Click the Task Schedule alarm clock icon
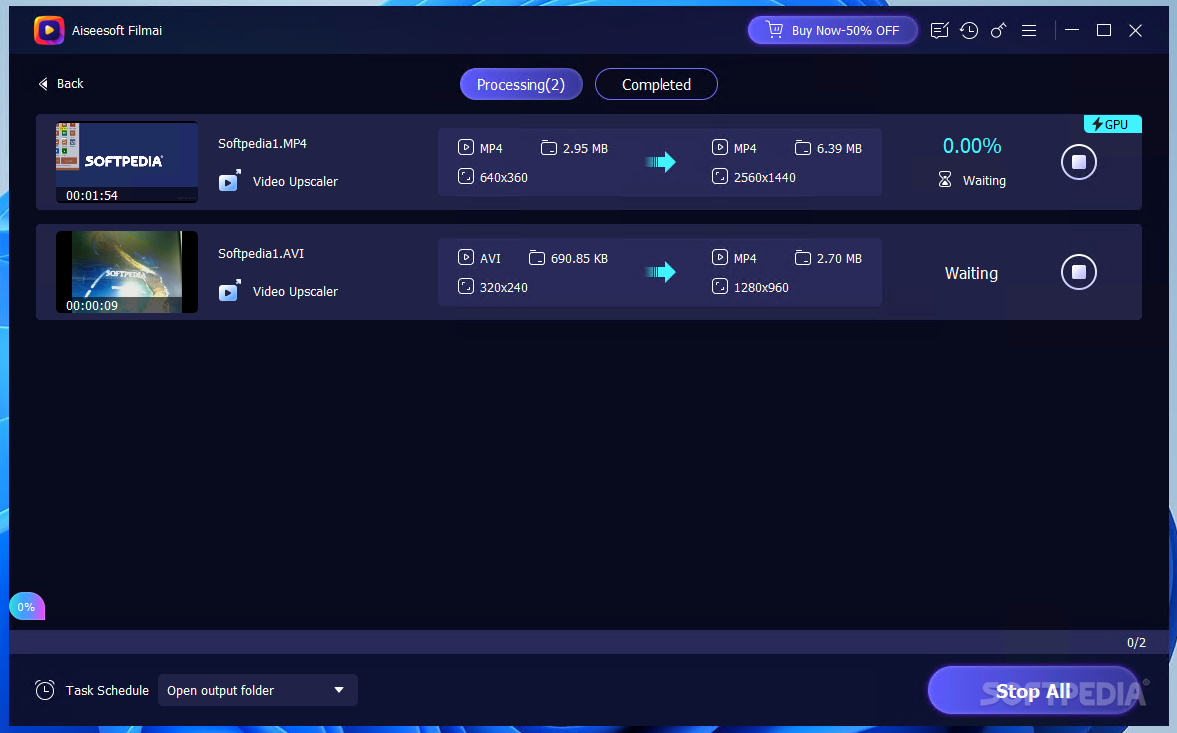Screen dimensions: 1177x733 [x=45, y=689]
